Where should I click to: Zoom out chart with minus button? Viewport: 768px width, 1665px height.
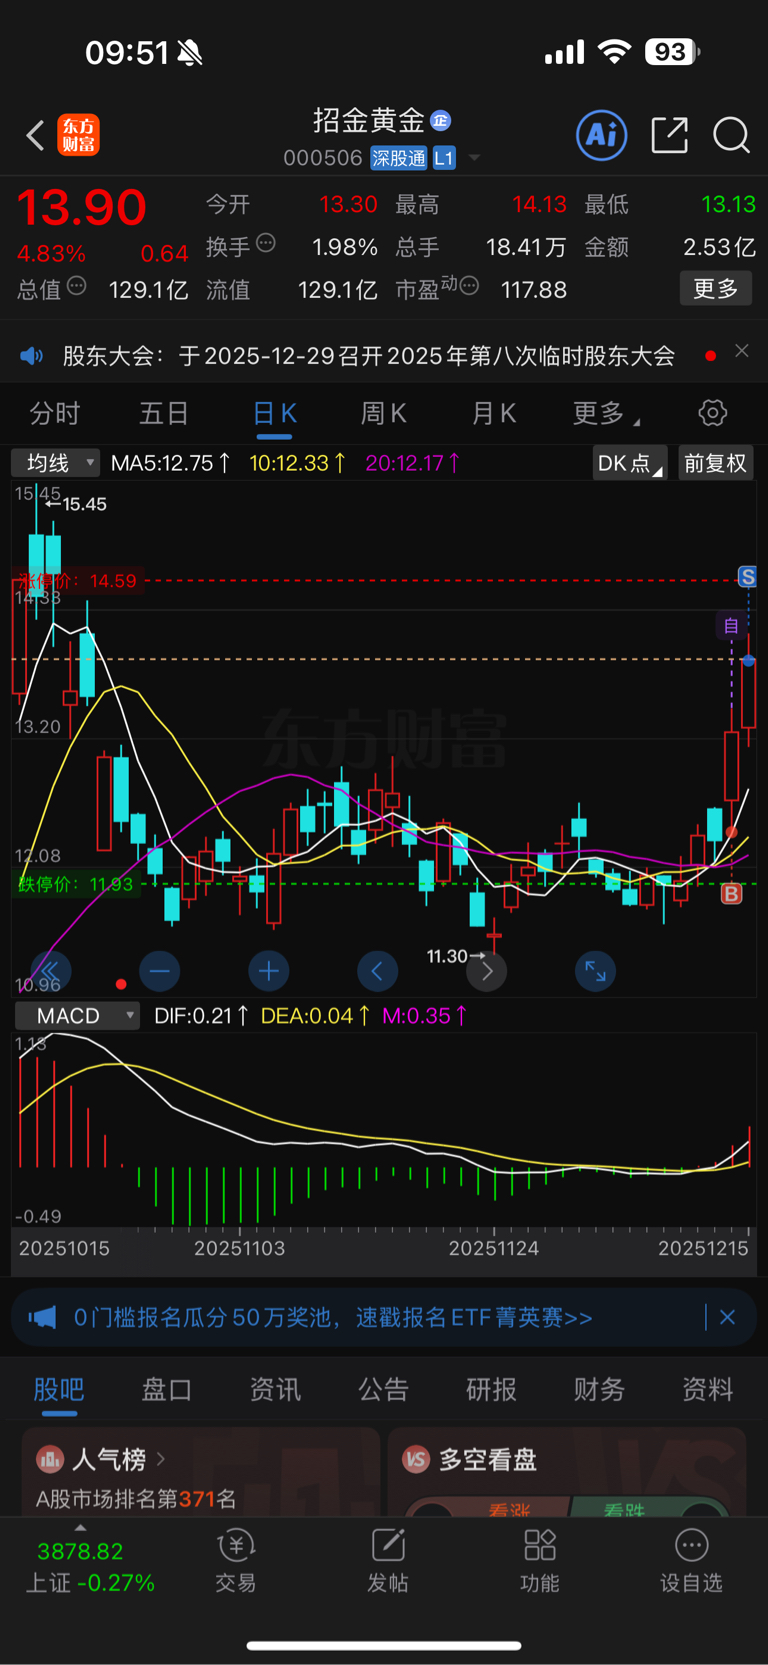tap(160, 970)
